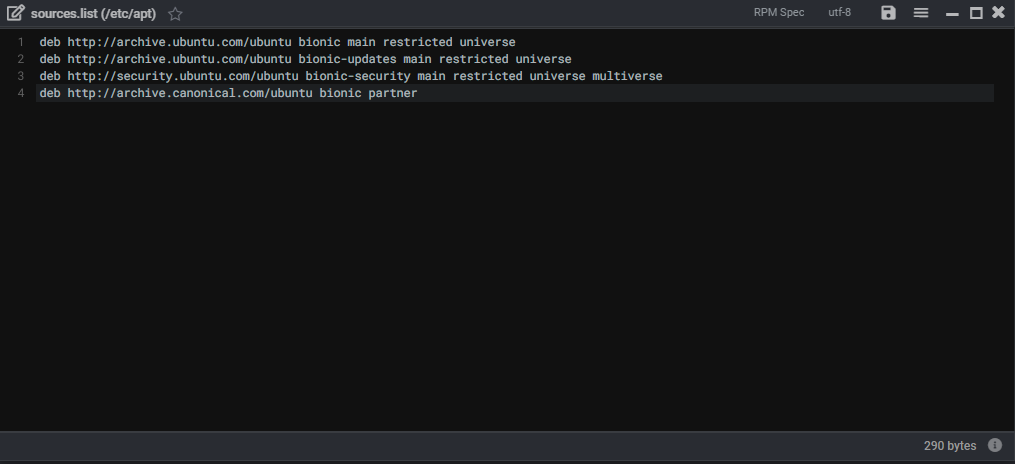Click the edit pencil icon beside file name
This screenshot has height=464, width=1015.
16,13
